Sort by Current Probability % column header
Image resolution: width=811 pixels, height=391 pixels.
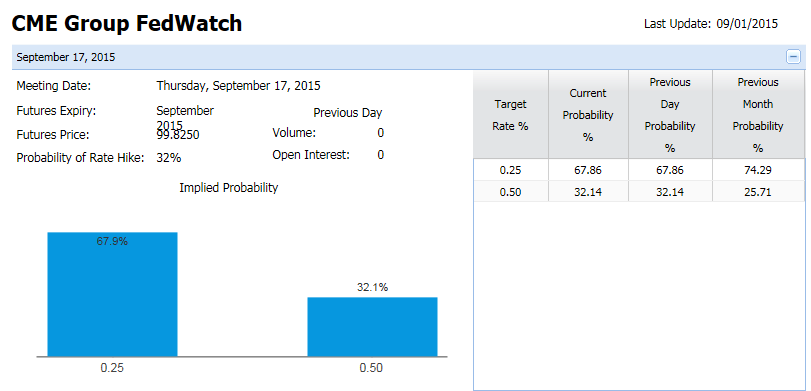tap(588, 115)
